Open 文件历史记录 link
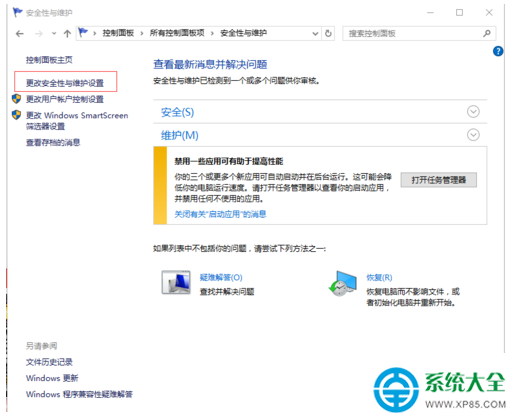This screenshot has height=415, width=508. pos(49,362)
